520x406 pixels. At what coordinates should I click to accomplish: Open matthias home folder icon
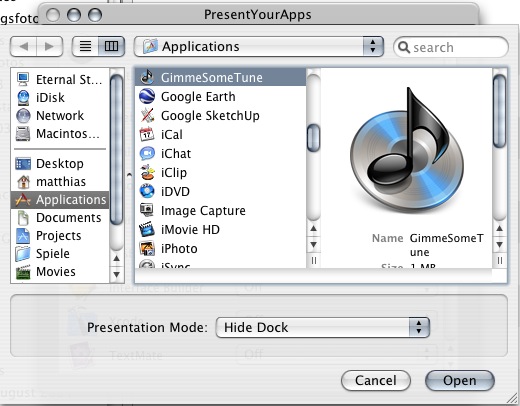click(x=23, y=181)
